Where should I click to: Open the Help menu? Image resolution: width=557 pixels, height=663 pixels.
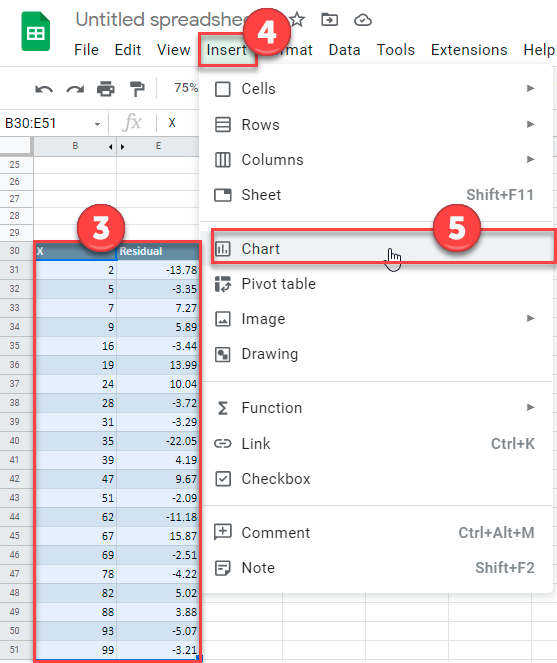(x=539, y=50)
